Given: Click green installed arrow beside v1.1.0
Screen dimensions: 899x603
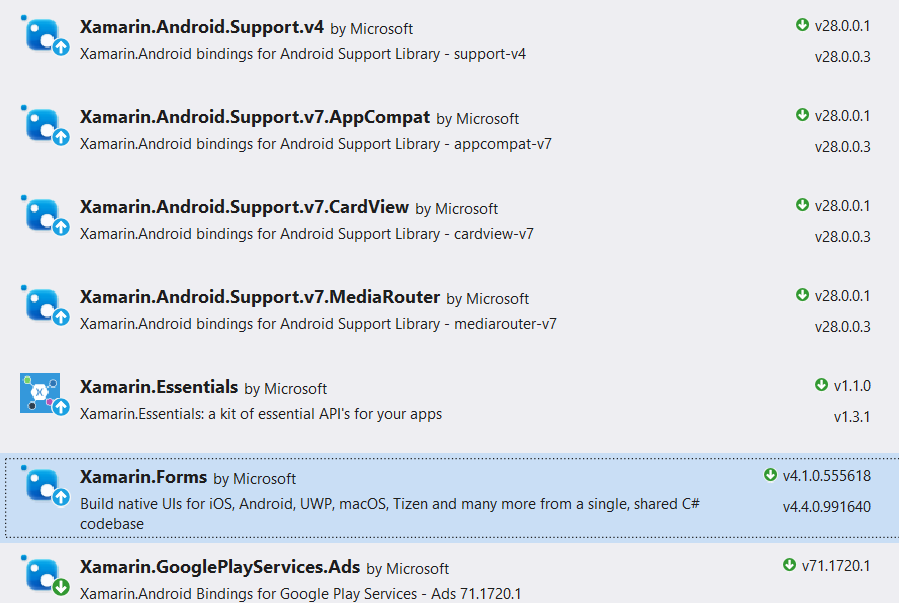Looking at the screenshot, I should point(822,385).
